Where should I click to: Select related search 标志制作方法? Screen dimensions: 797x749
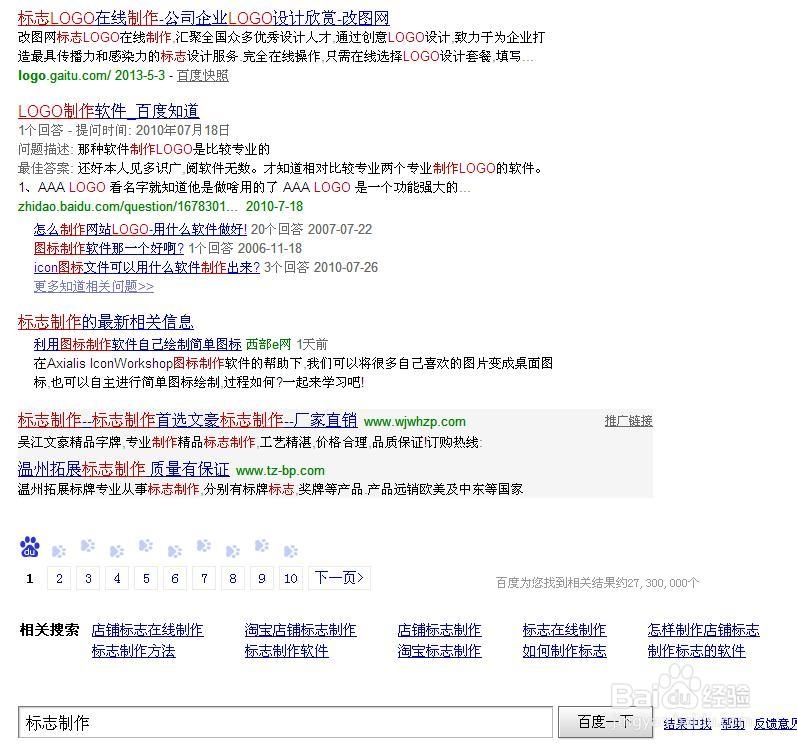(133, 651)
